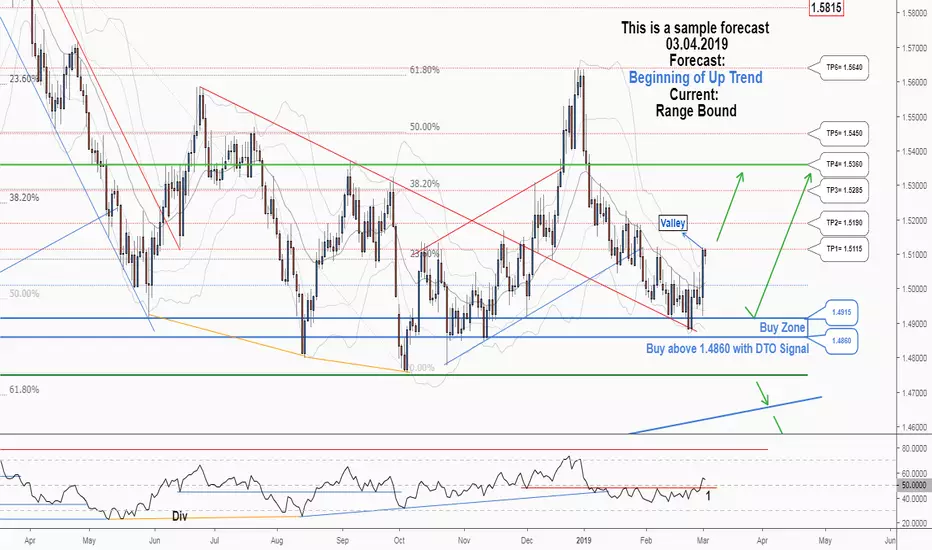
Task: Click the 1.54000 price axis label
Action: (914, 151)
